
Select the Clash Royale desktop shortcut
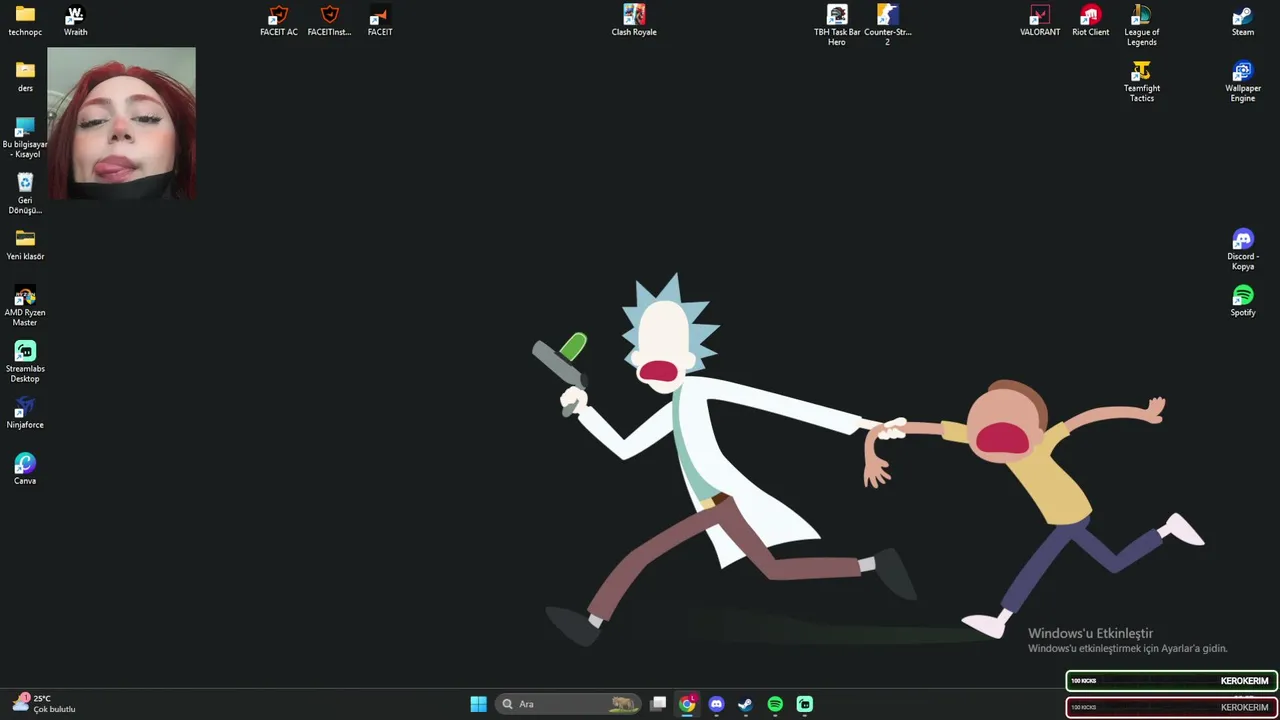pyautogui.click(x=634, y=20)
